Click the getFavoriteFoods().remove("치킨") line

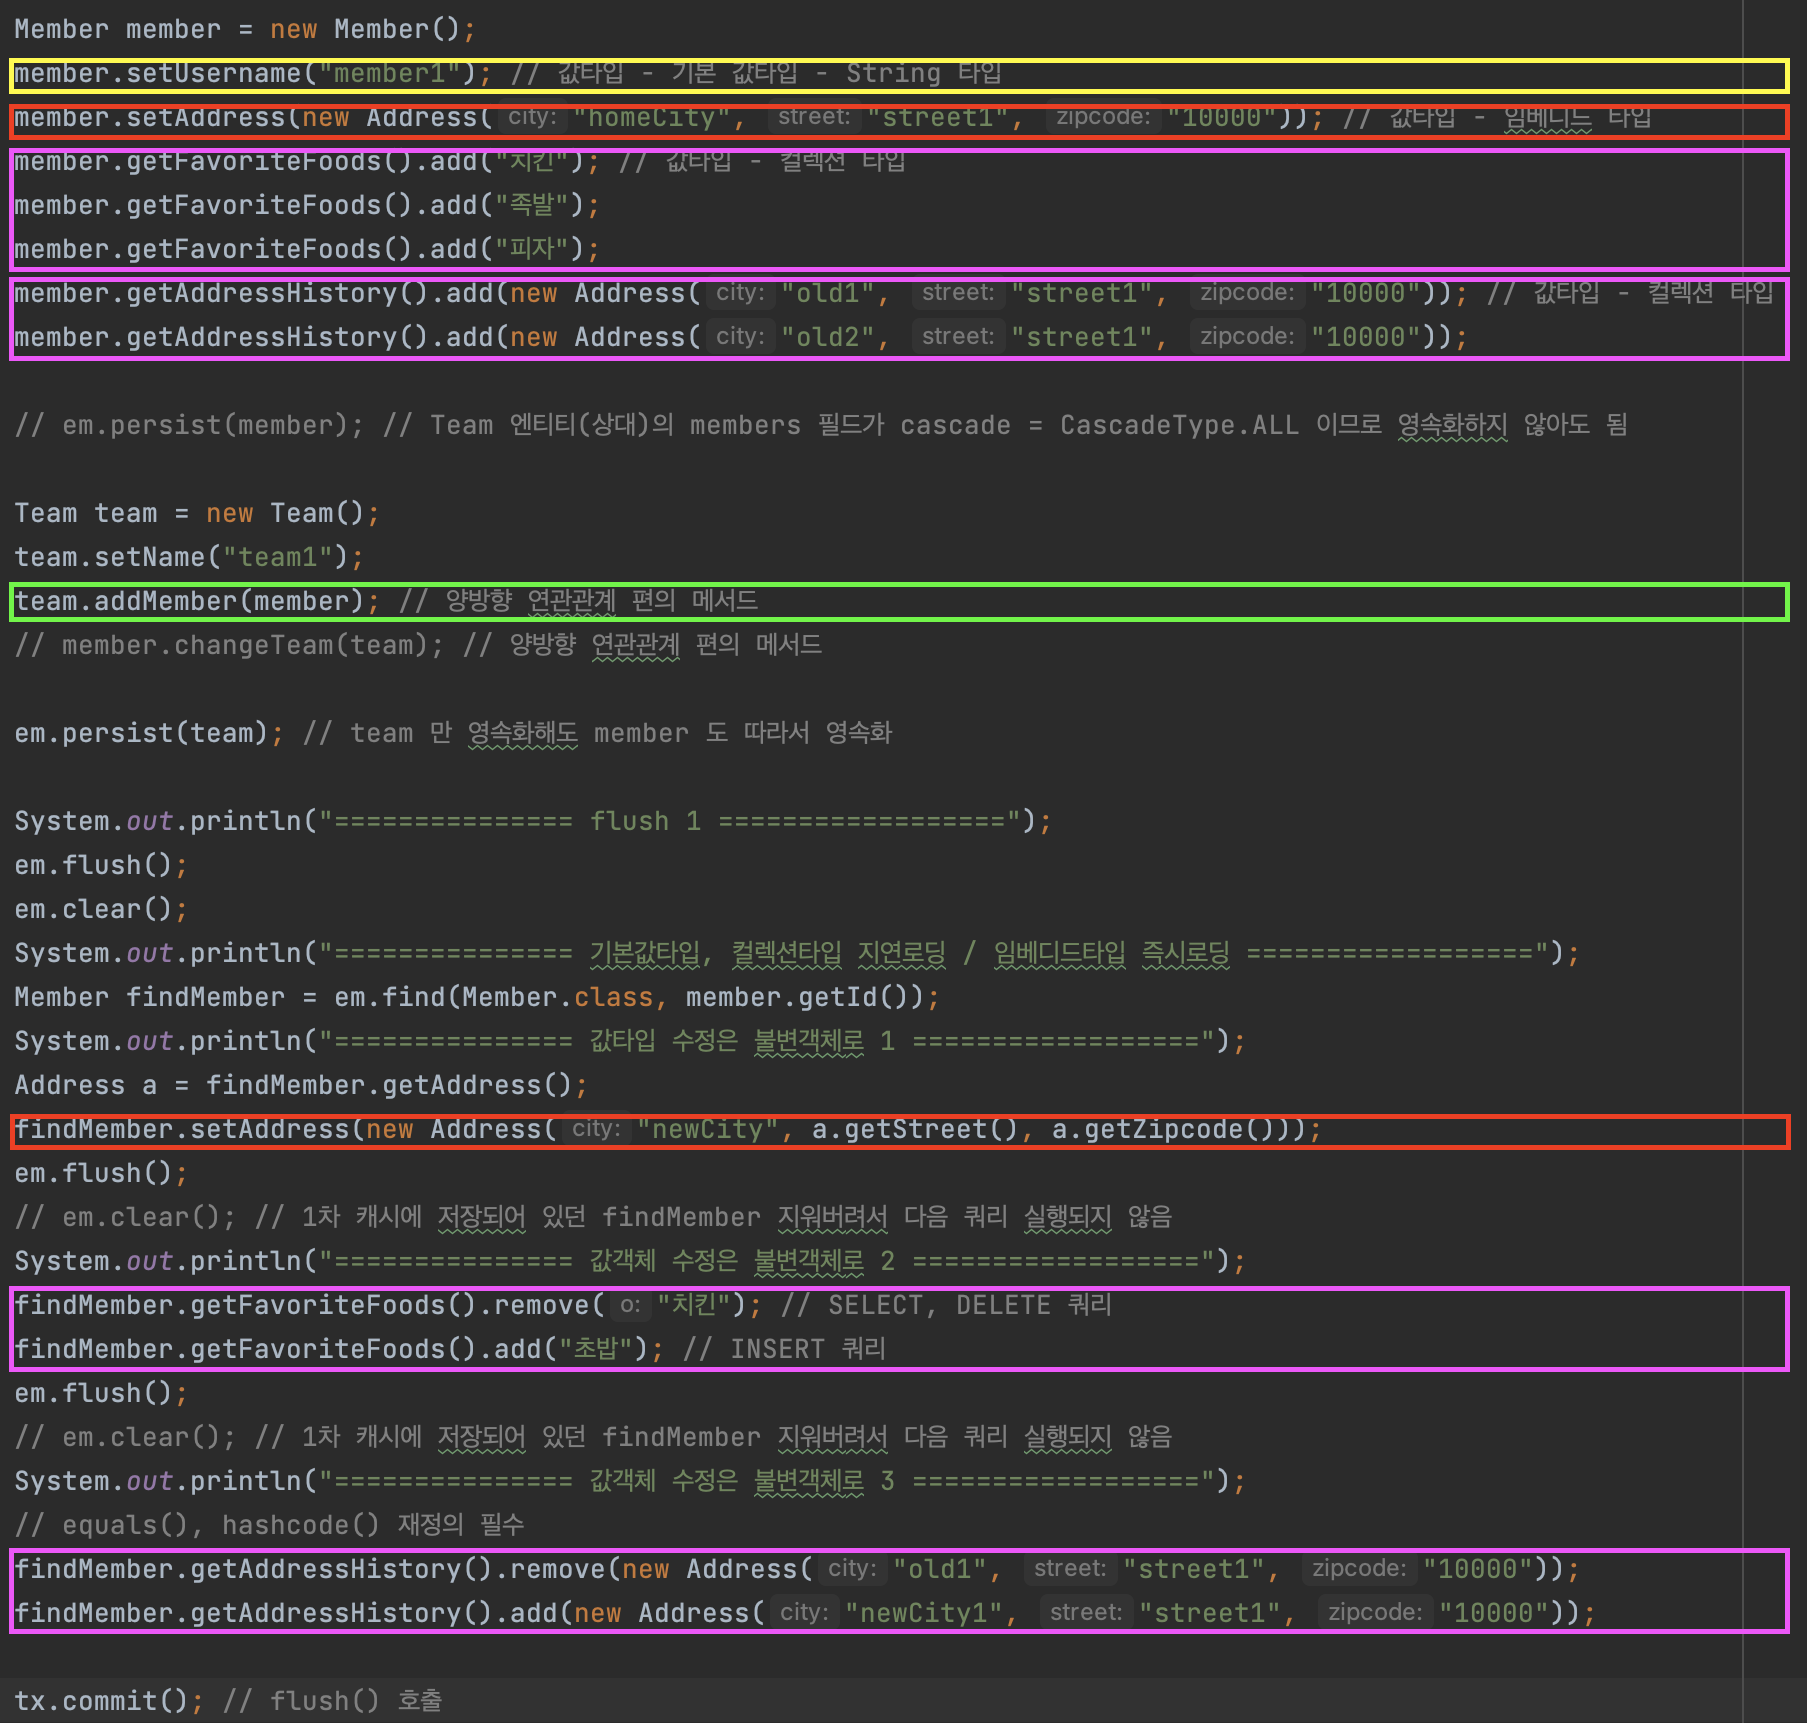[563, 1305]
